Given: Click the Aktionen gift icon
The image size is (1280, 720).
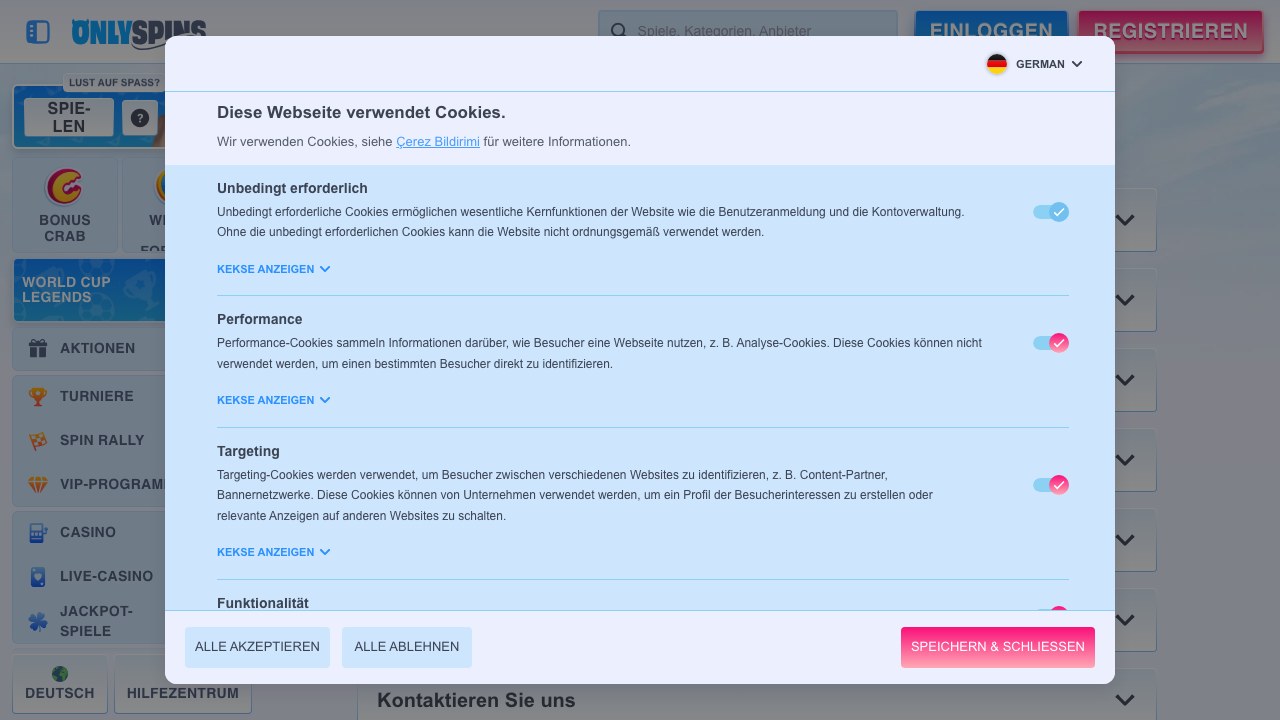Looking at the screenshot, I should pyautogui.click(x=38, y=348).
